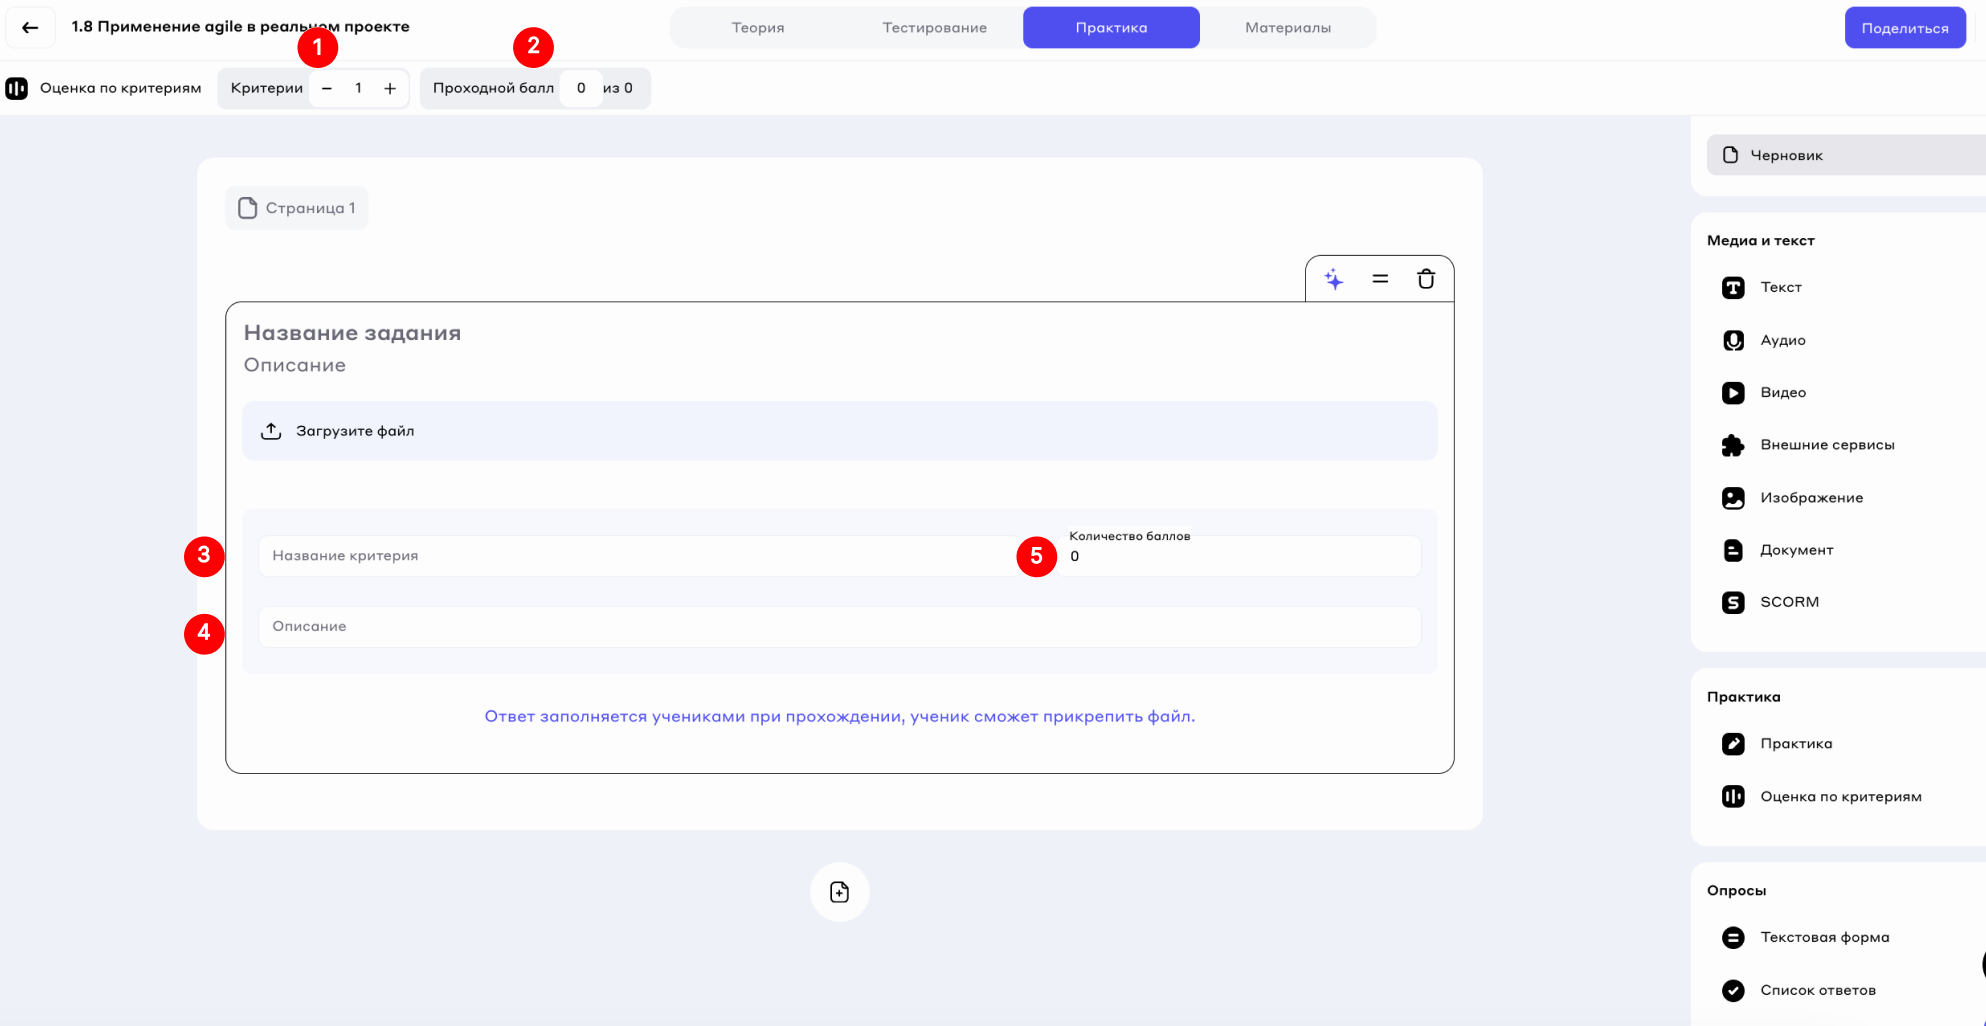Select the Страница 1 page label
The width and height of the screenshot is (1986, 1026).
coord(297,208)
